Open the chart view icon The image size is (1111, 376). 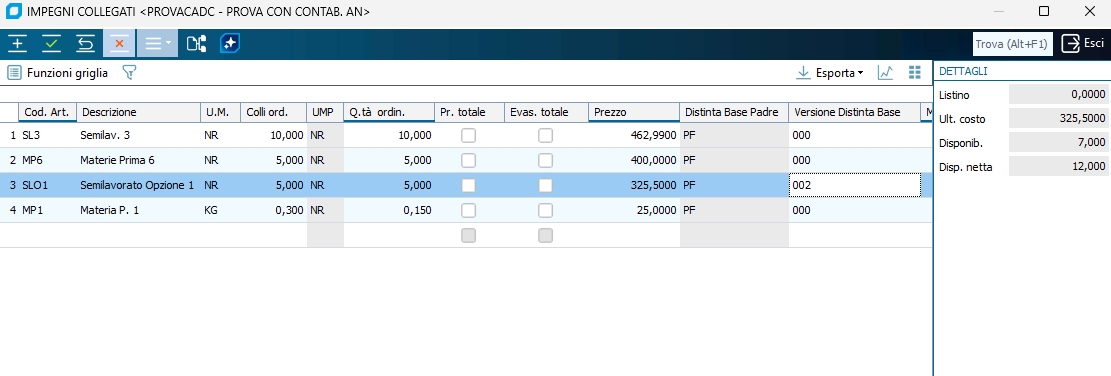click(x=885, y=72)
